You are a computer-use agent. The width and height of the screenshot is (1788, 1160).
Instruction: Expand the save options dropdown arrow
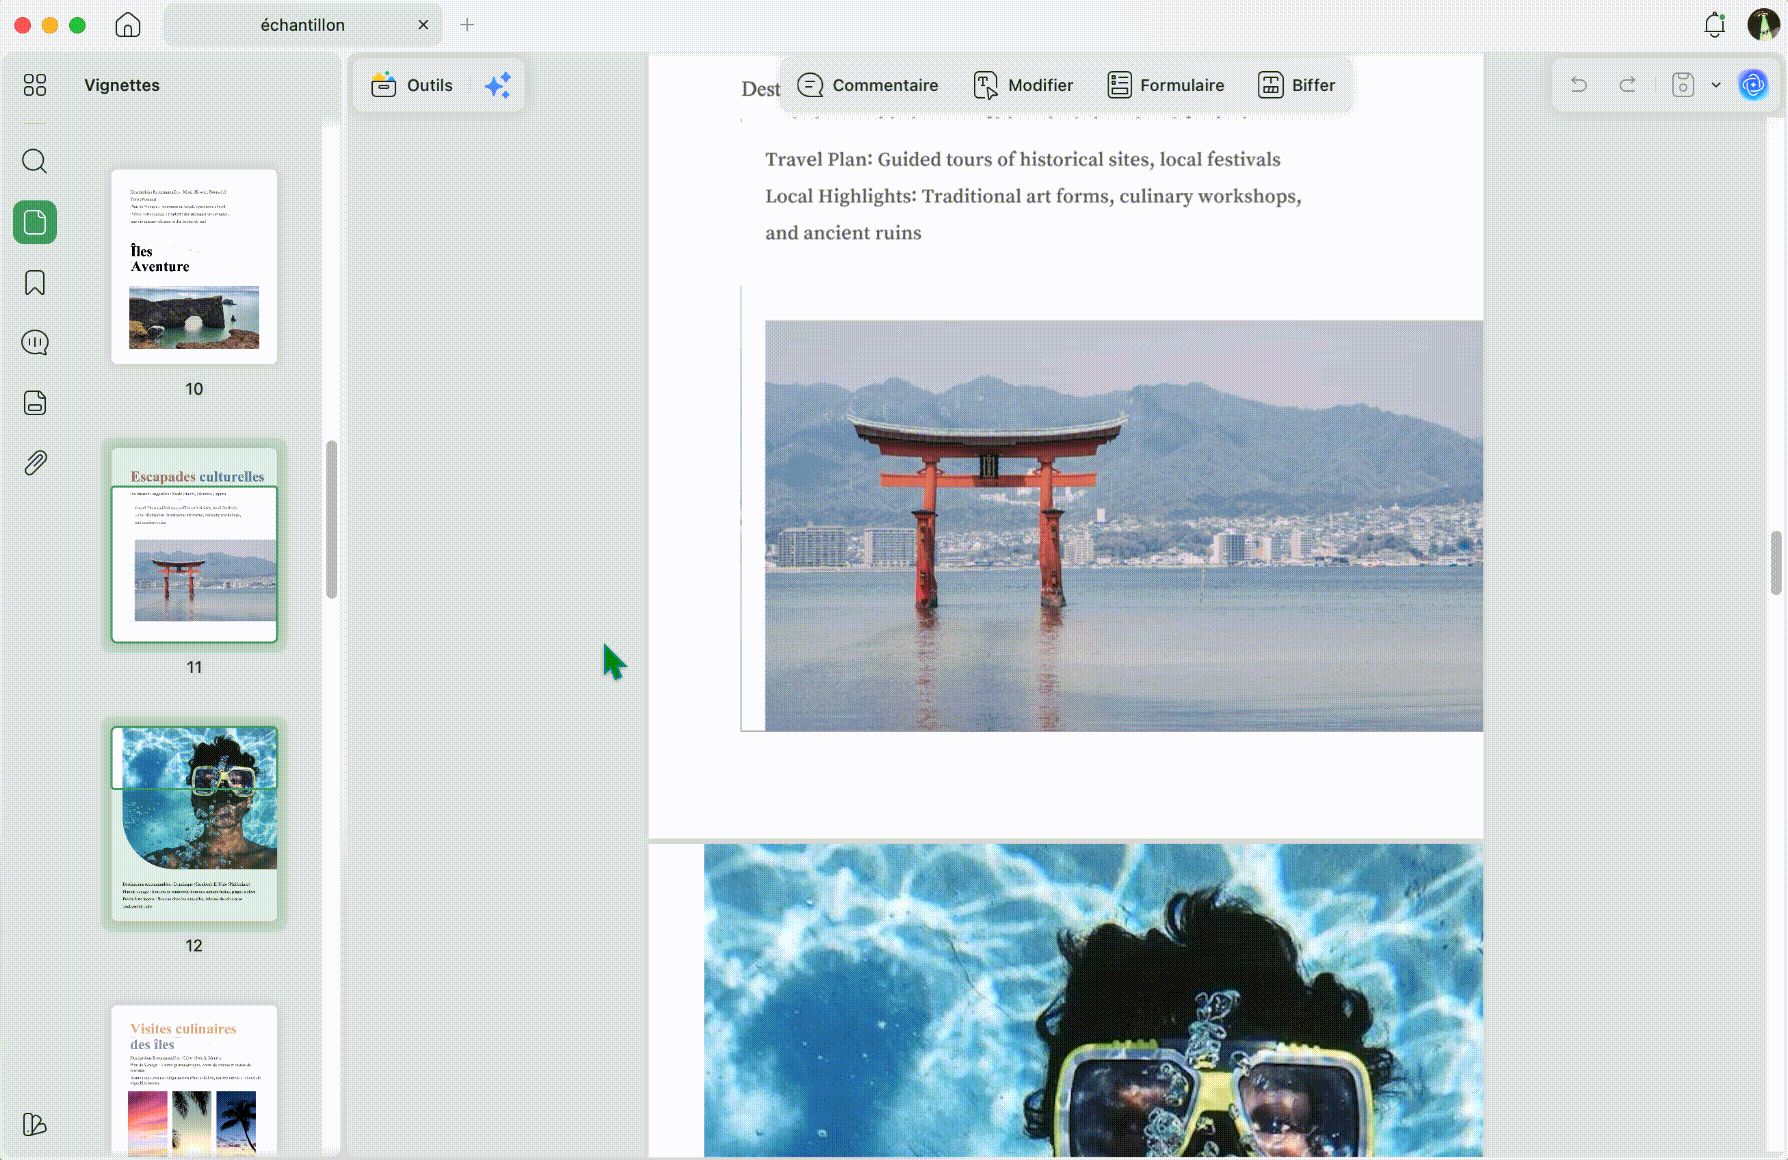coord(1716,85)
